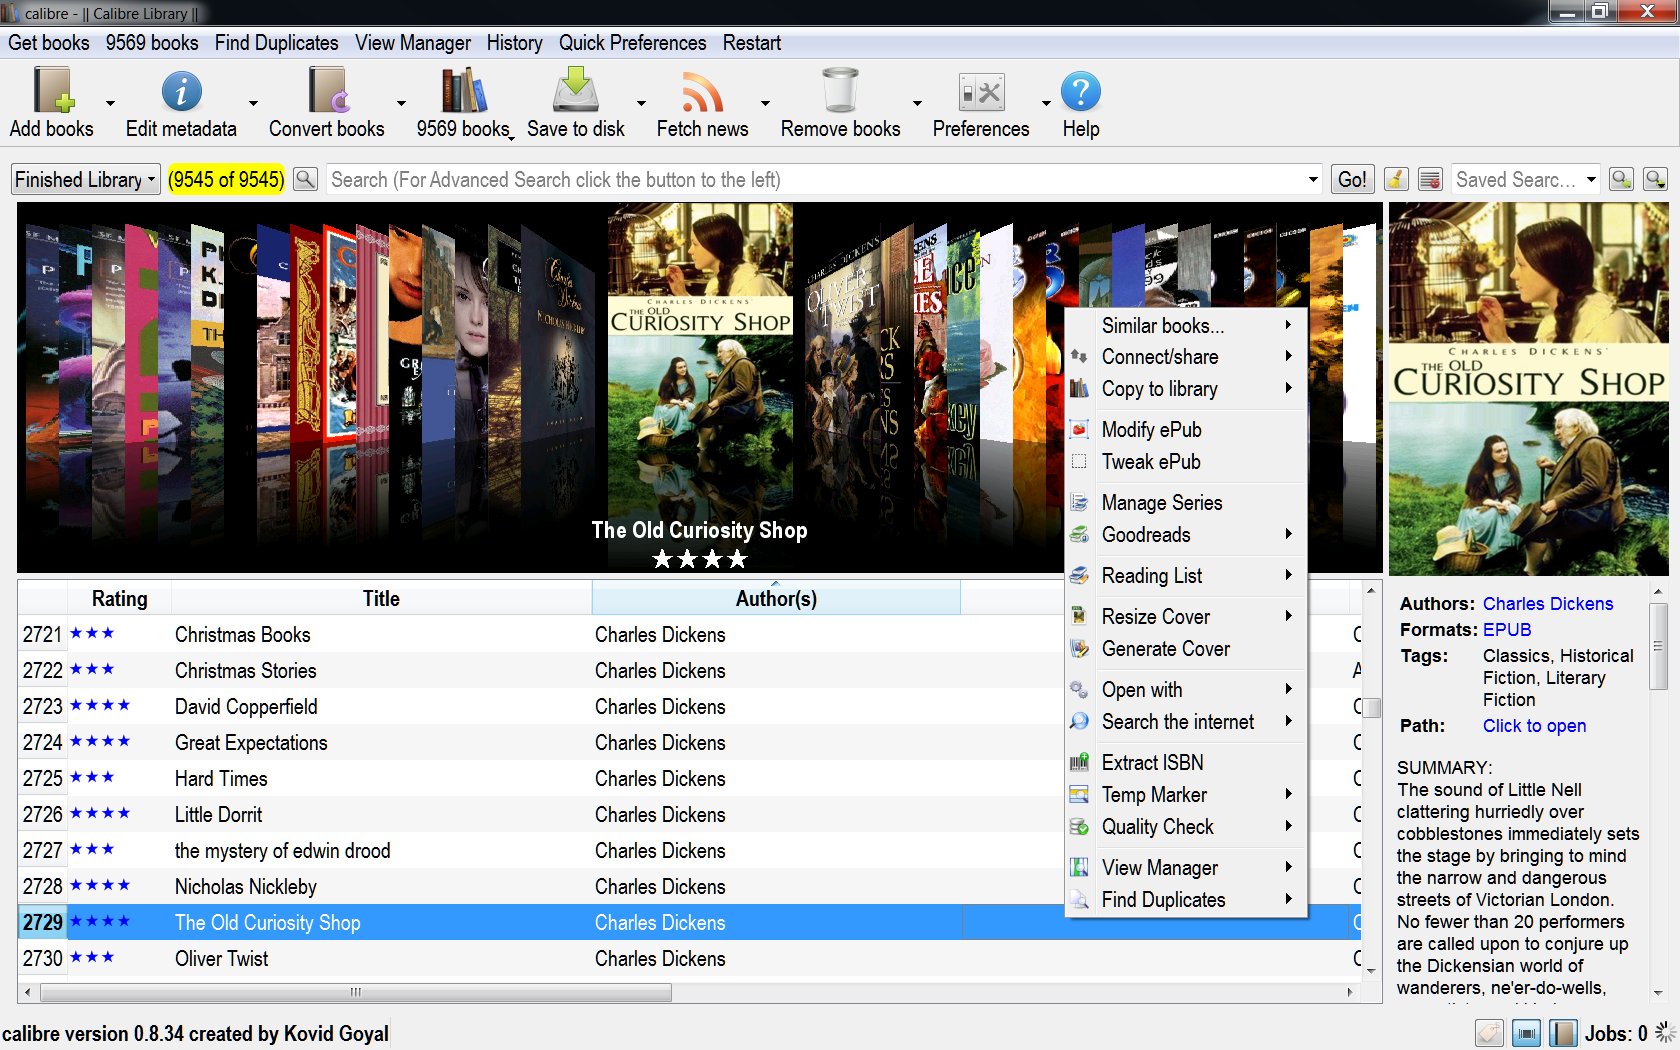Viewport: 1680px width, 1050px height.
Task: Open the Finished Library virtual library dropdown
Action: pos(86,180)
